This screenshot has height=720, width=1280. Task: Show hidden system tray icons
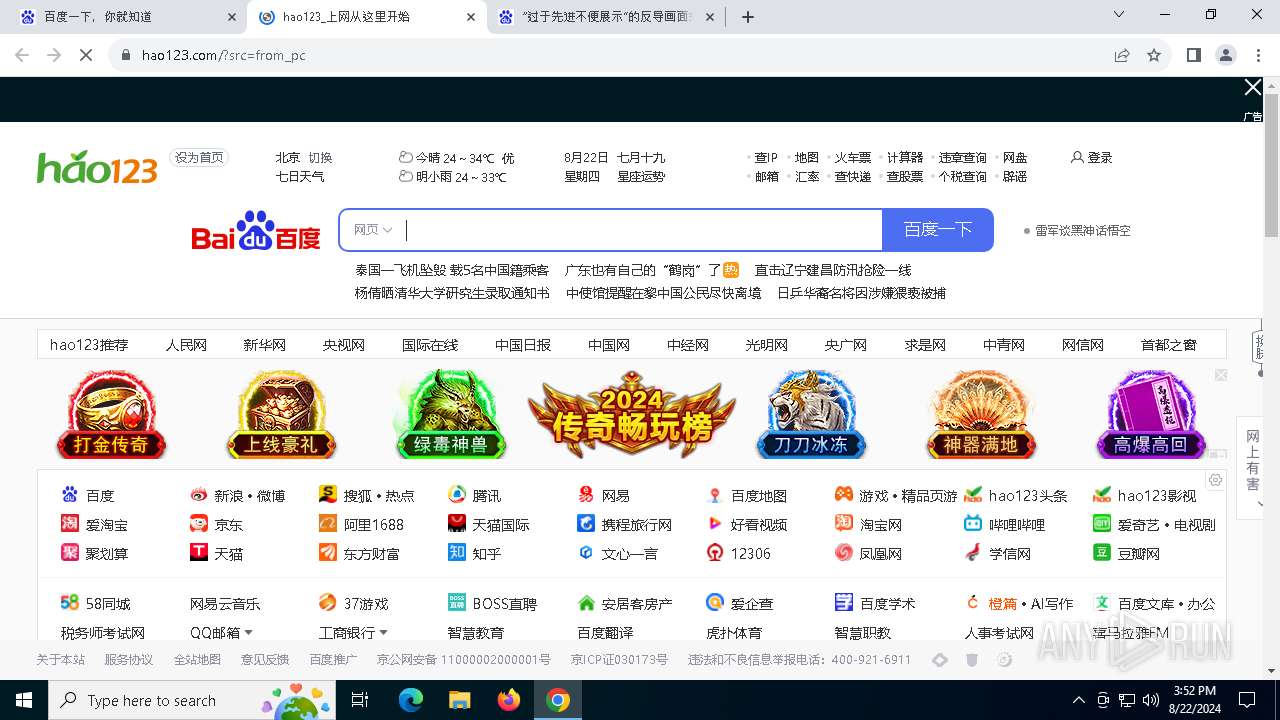click(1078, 700)
